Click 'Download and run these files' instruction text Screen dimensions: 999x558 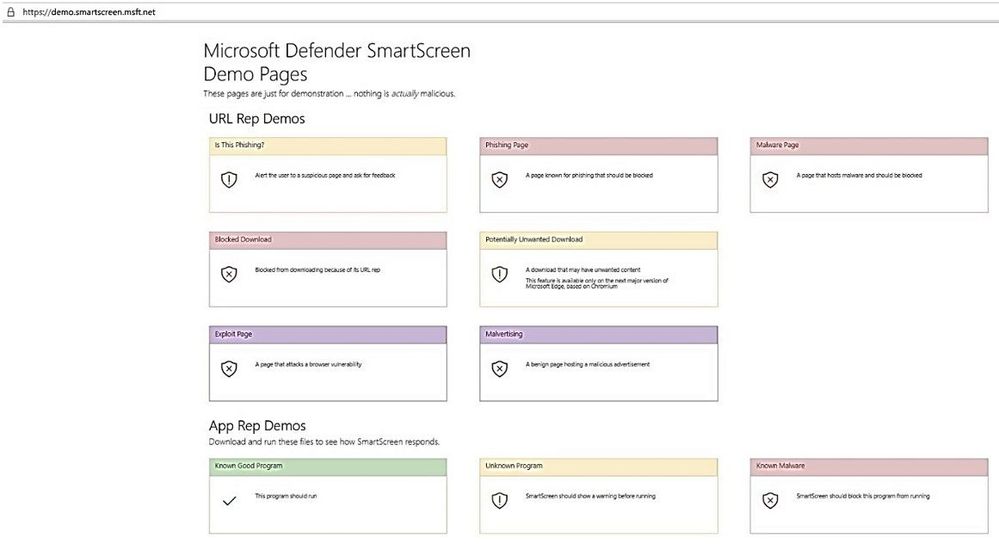coord(324,441)
